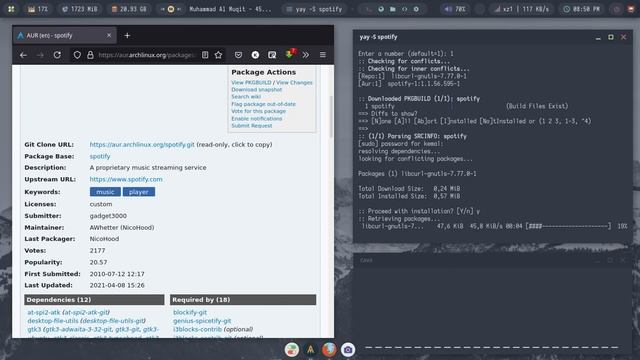Open the app launcher in top panel
Viewport: 640px width, 360px height.
tap(11, 9)
